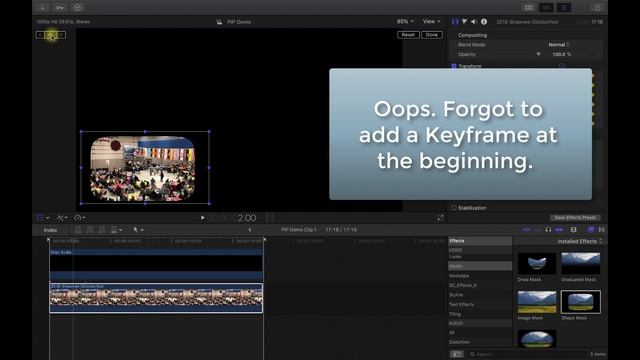Image resolution: width=640 pixels, height=360 pixels.
Task: Play the timeline from viewer
Action: tap(202, 218)
